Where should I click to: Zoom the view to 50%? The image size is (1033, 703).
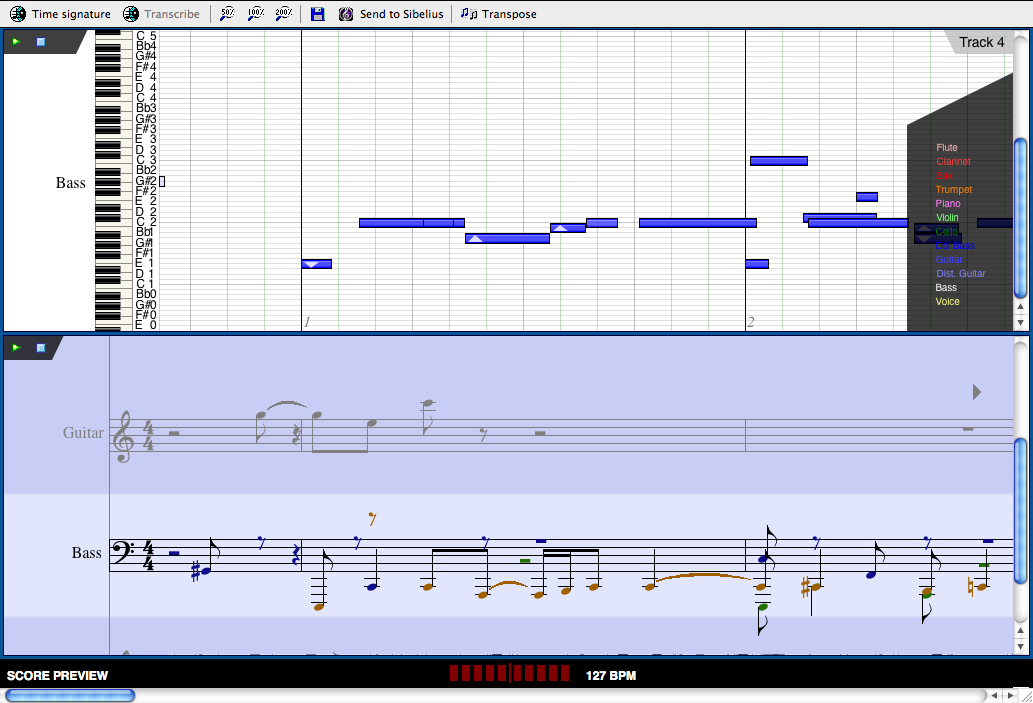[x=227, y=14]
